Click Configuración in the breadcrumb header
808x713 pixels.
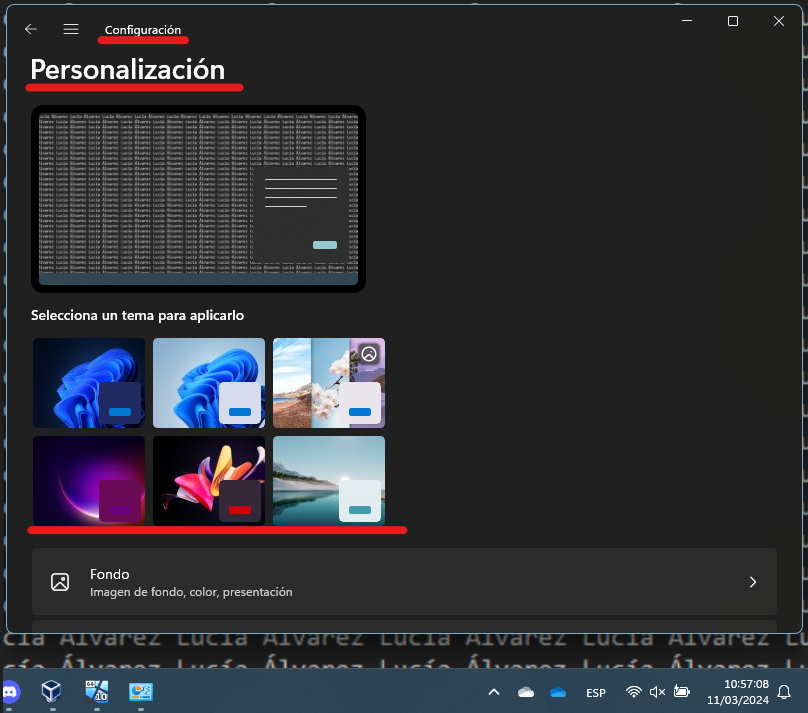143,29
